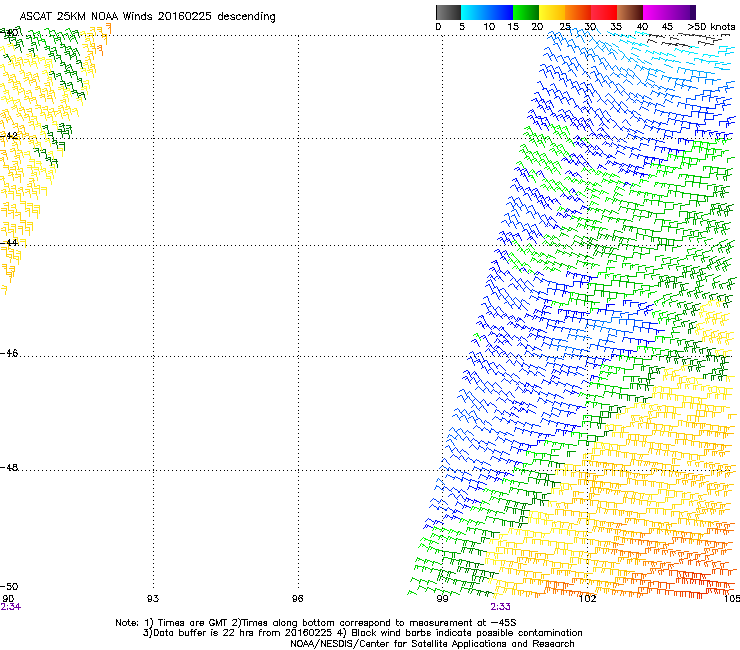
Task: Click the "35" label under the color bar
Action: (616, 27)
